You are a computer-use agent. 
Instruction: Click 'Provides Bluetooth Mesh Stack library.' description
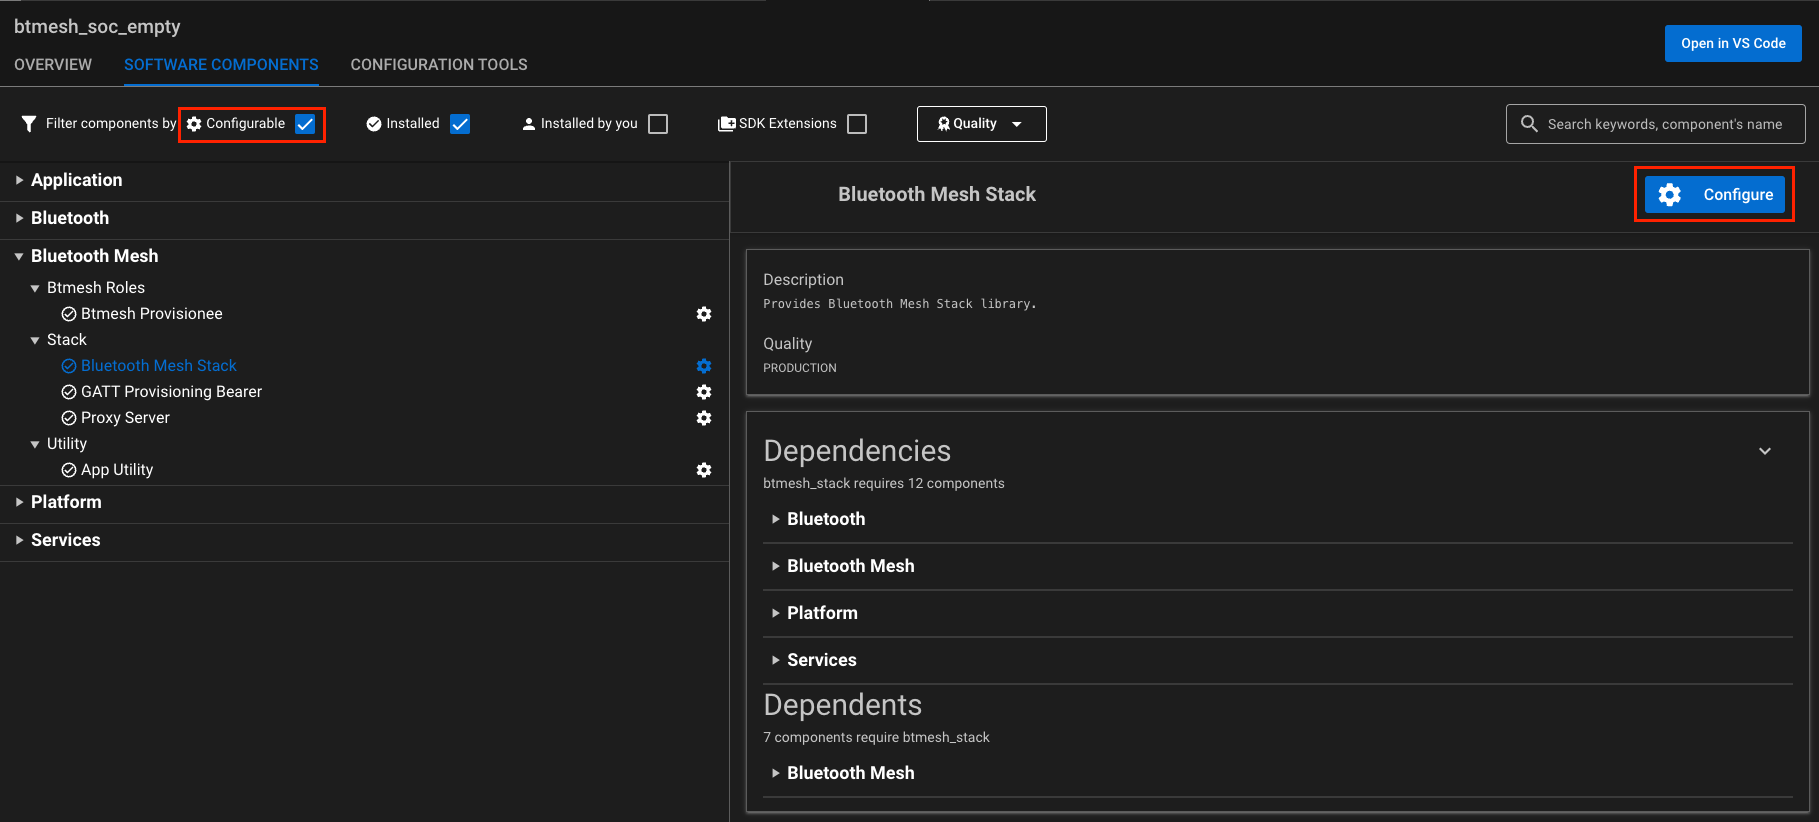click(900, 304)
